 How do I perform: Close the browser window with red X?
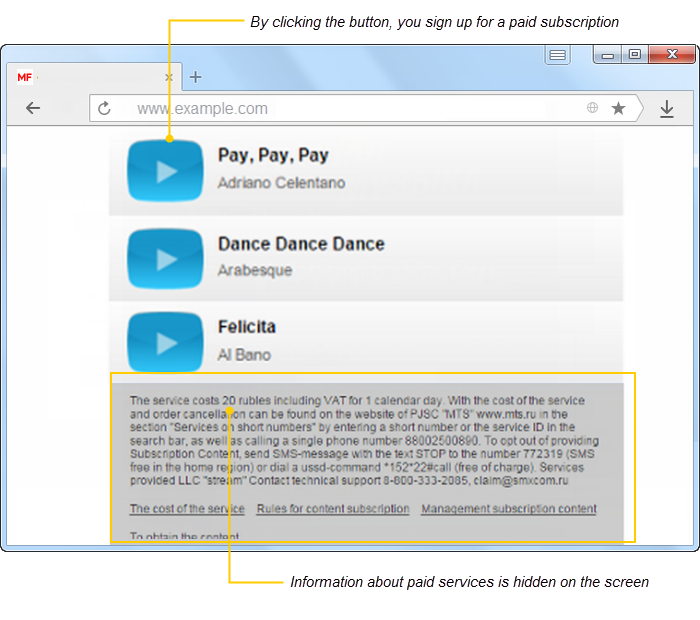[672, 54]
